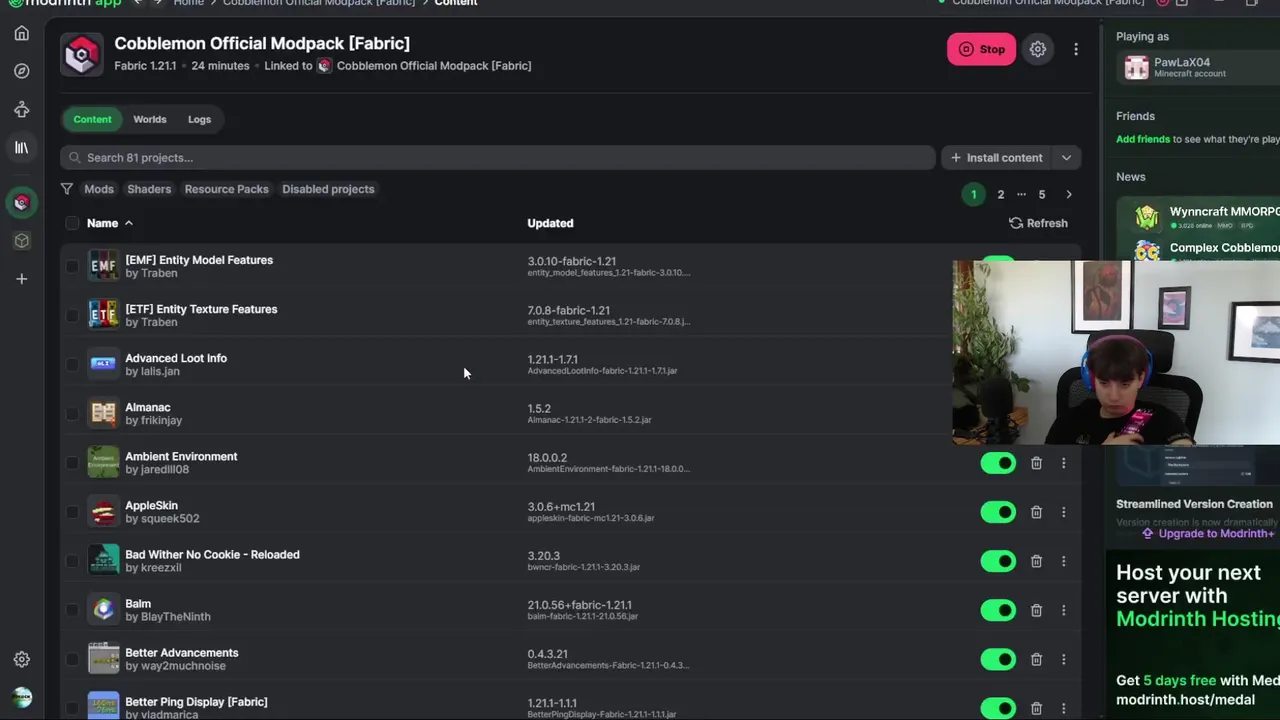
Task: Check the Advanced Loot Info checkbox
Action: click(x=72, y=364)
